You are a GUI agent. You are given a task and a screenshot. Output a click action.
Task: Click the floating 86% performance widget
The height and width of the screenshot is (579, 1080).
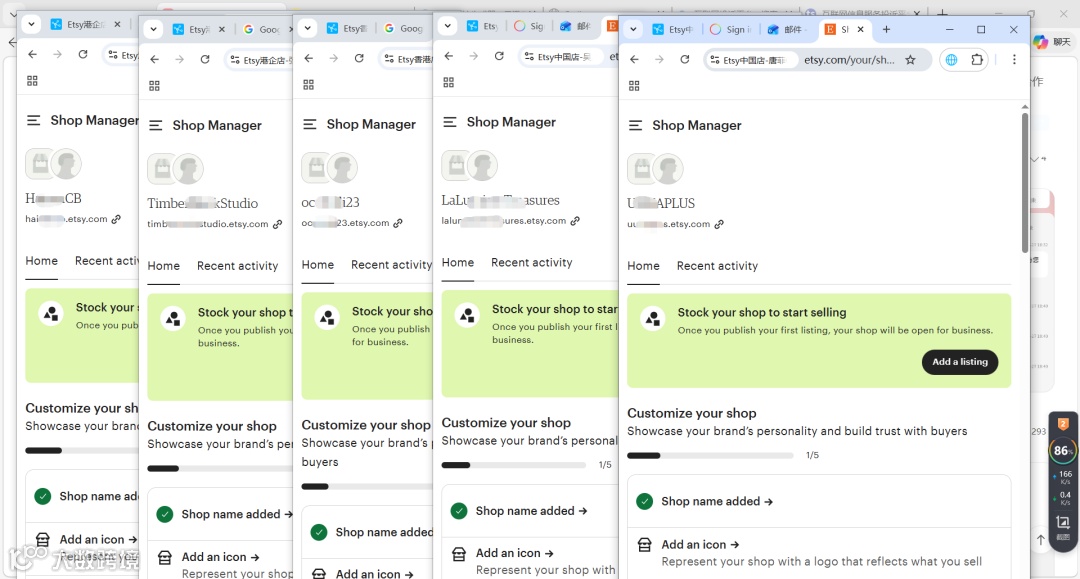point(1062,451)
